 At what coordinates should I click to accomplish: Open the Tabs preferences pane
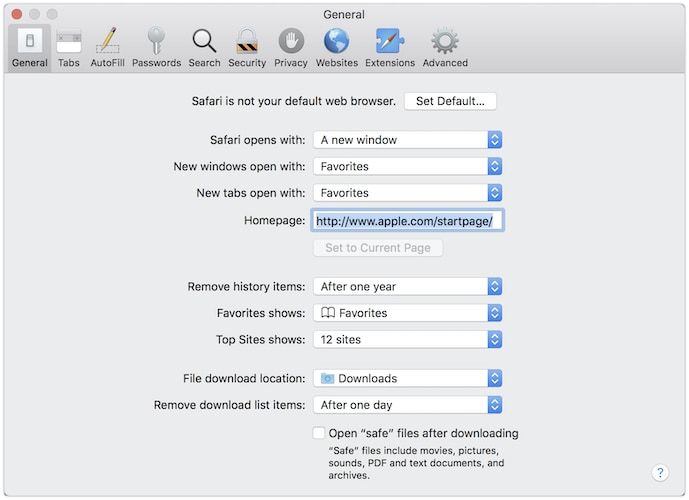coord(69,48)
